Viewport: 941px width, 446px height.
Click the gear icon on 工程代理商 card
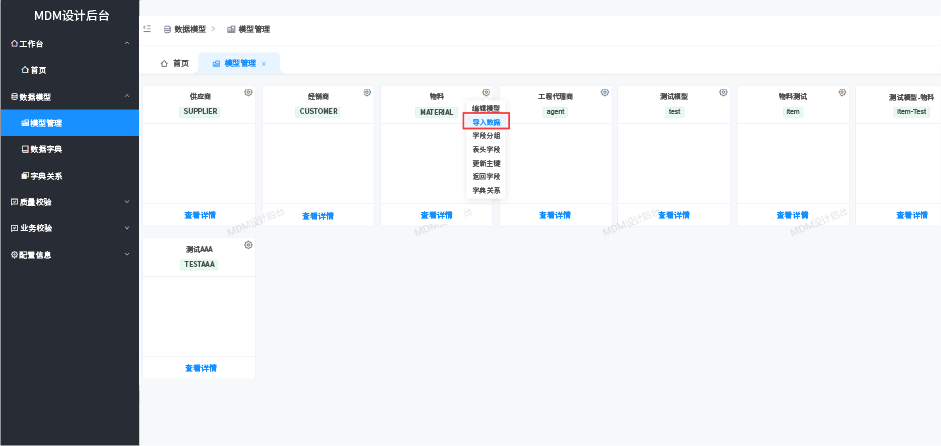click(x=605, y=93)
